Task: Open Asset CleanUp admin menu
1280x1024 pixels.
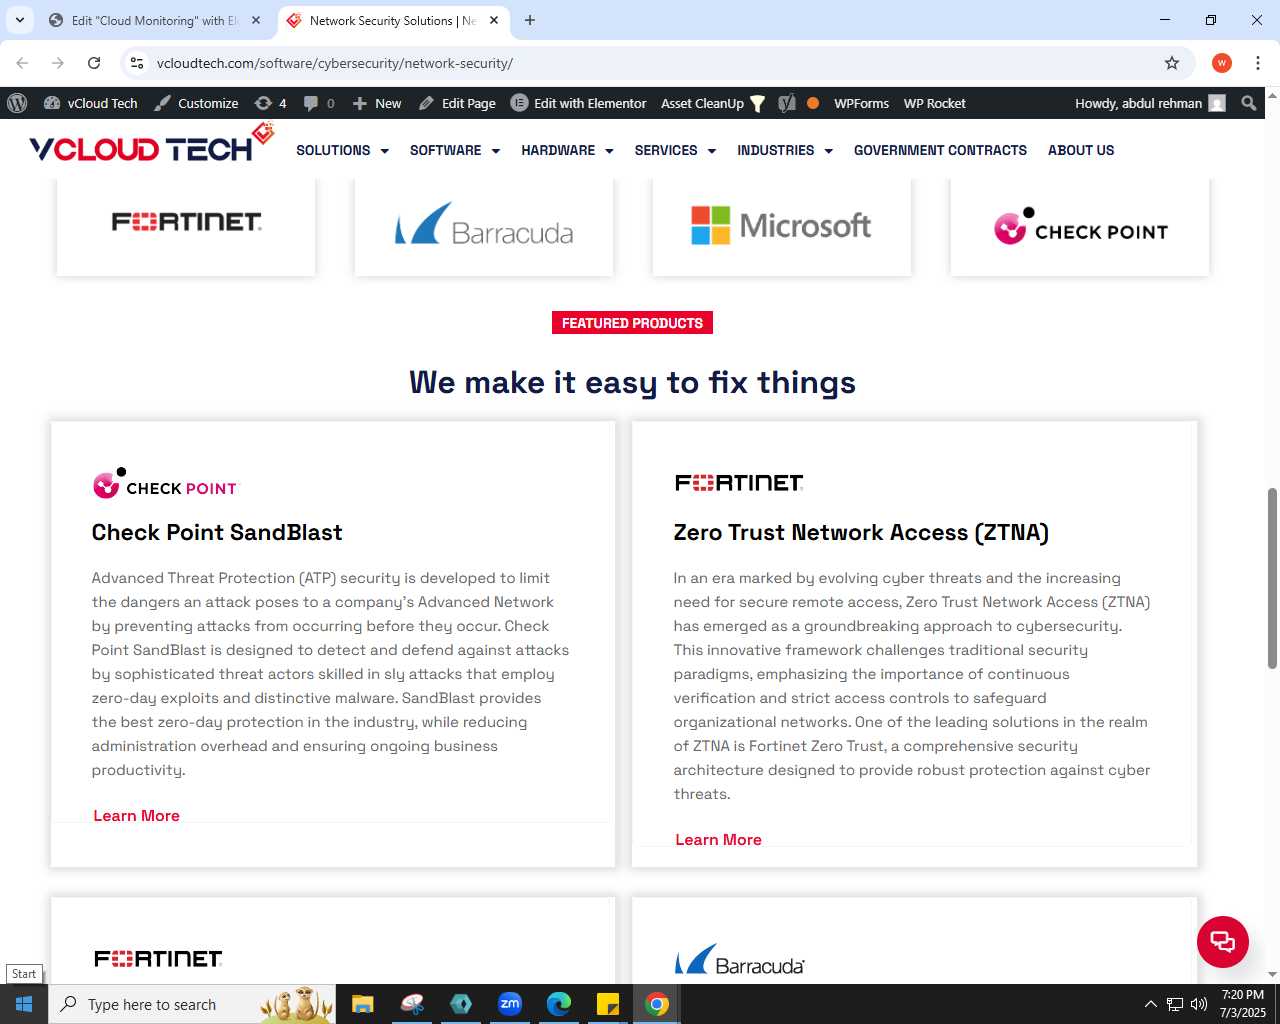Action: [713, 103]
